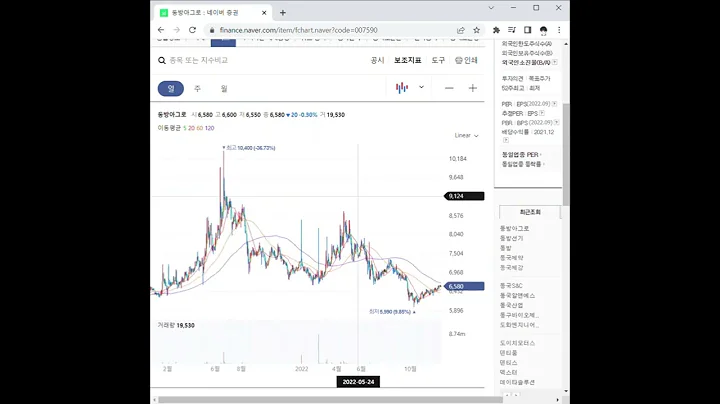The image size is (720, 404).
Task: Click the 최고 10,400 high marker
Action: pos(248,148)
